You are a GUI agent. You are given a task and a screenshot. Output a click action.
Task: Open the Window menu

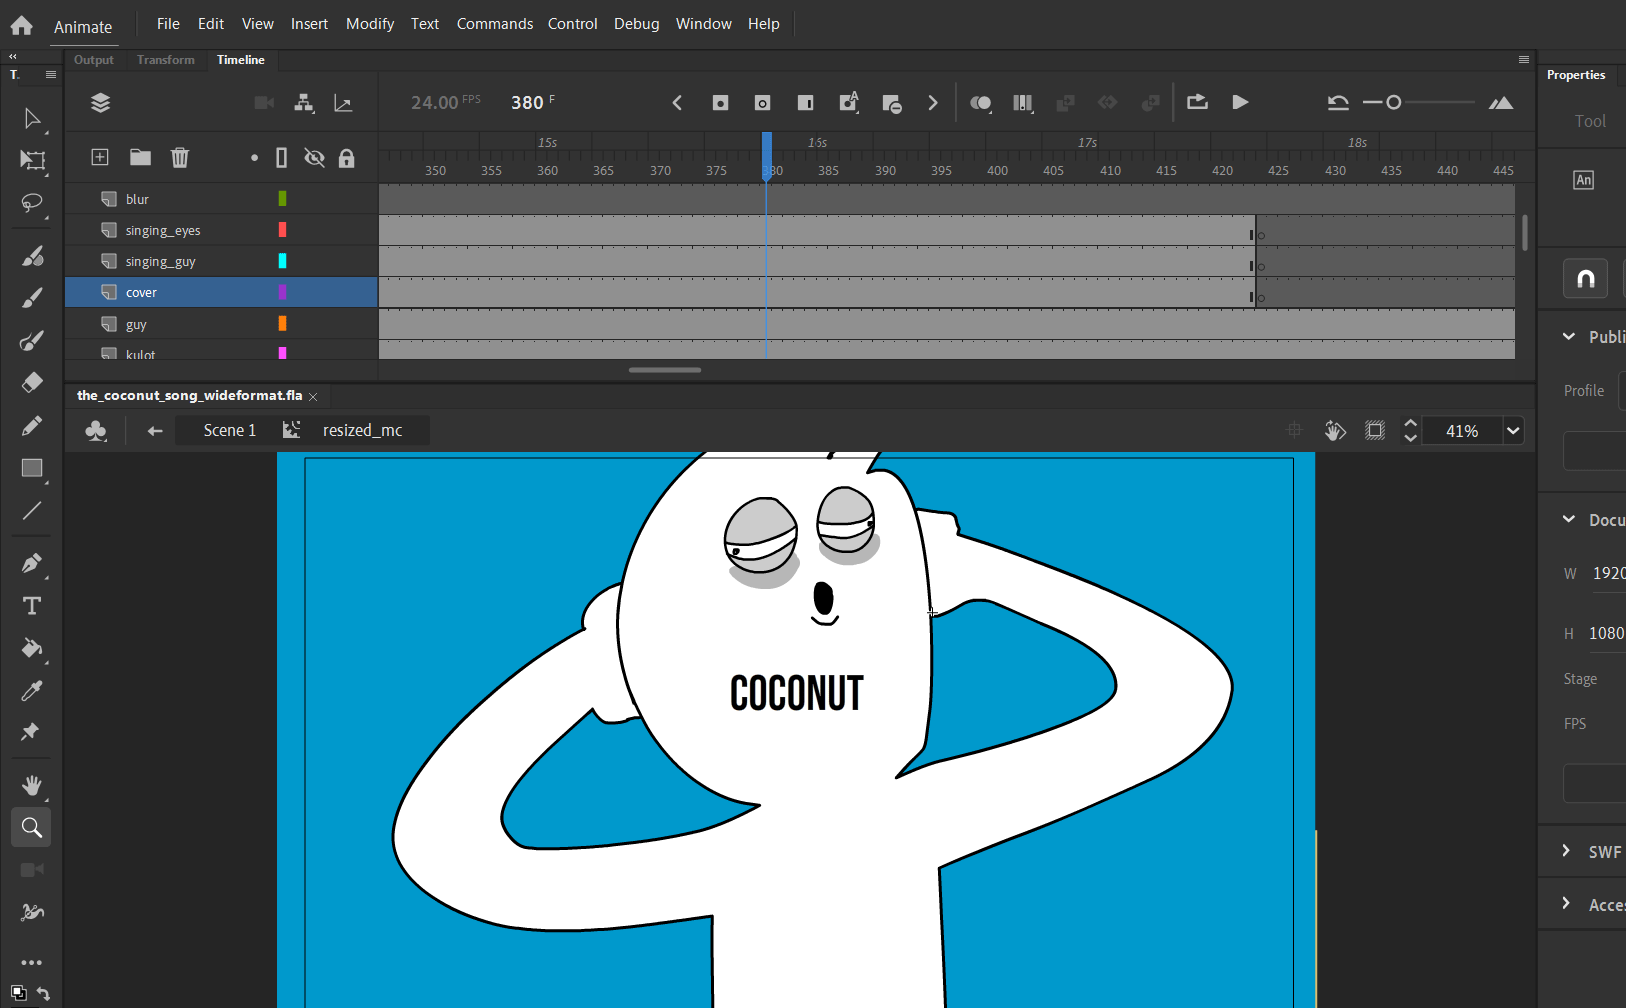coord(703,24)
